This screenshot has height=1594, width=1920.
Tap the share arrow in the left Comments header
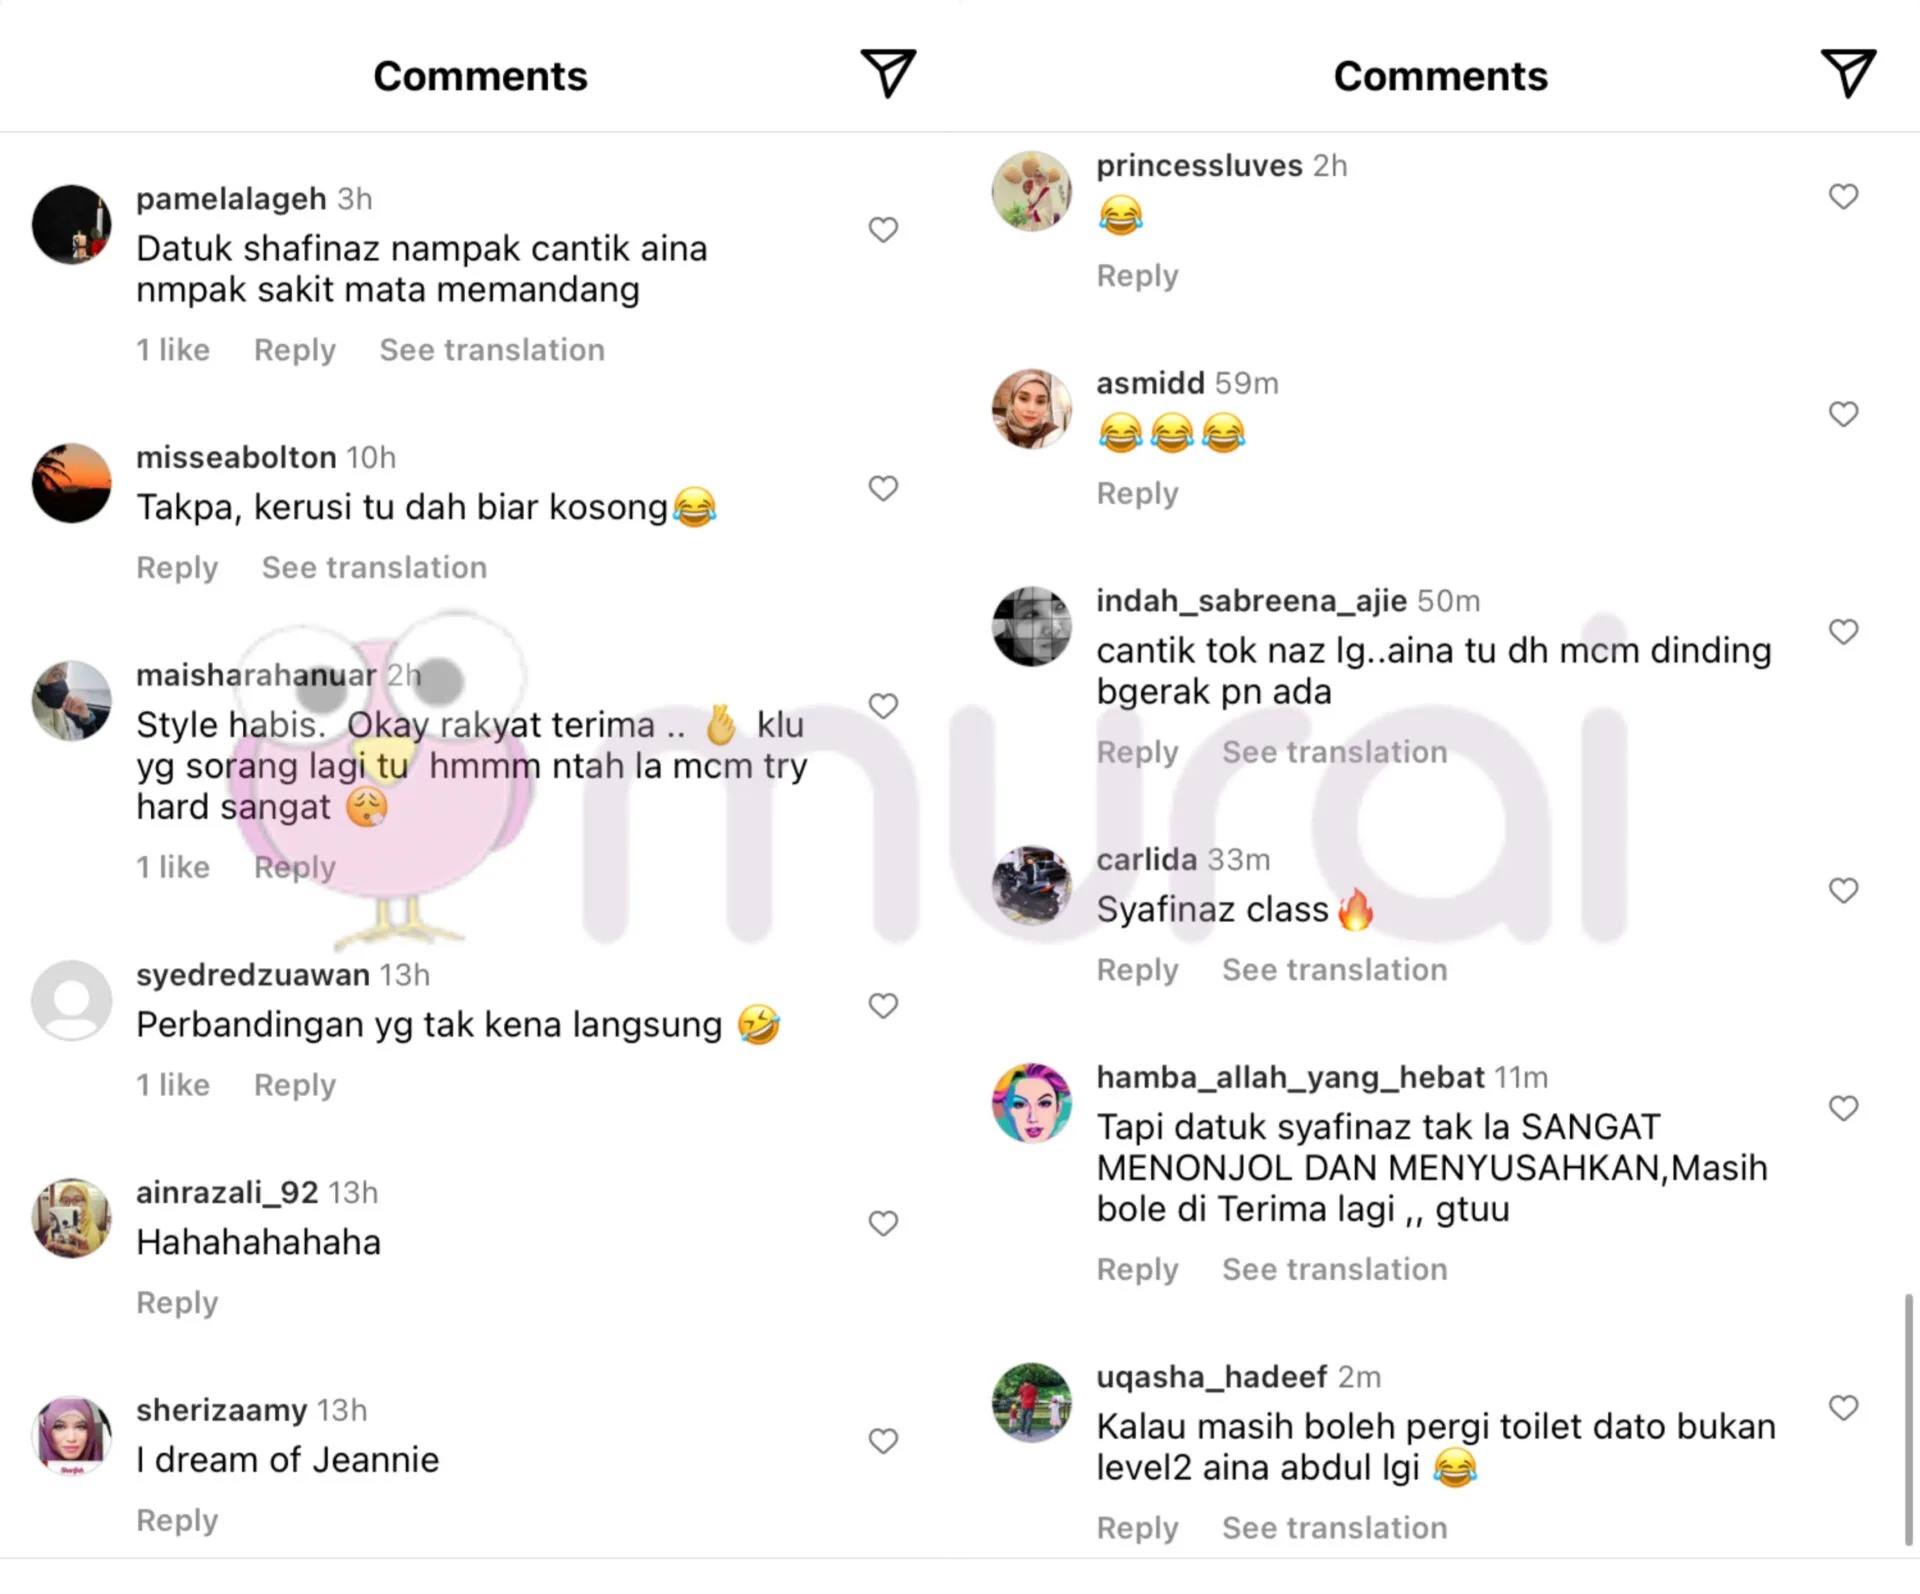[x=888, y=74]
